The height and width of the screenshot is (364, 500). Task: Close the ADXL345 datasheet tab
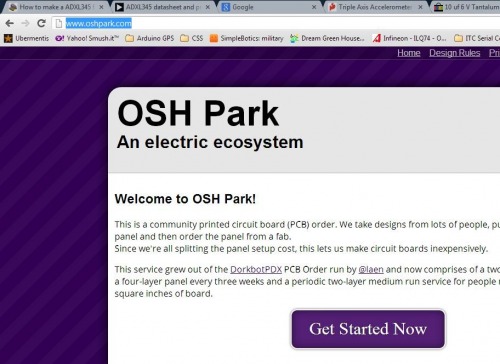[208, 7]
